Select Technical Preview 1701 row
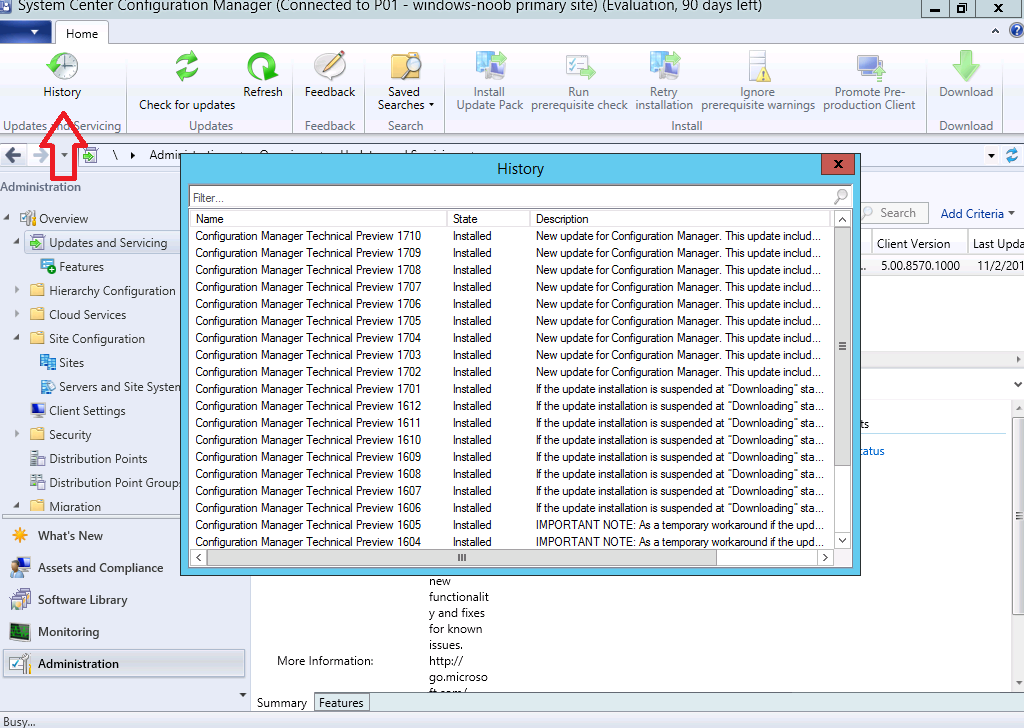Image resolution: width=1024 pixels, height=728 pixels. (x=511, y=388)
